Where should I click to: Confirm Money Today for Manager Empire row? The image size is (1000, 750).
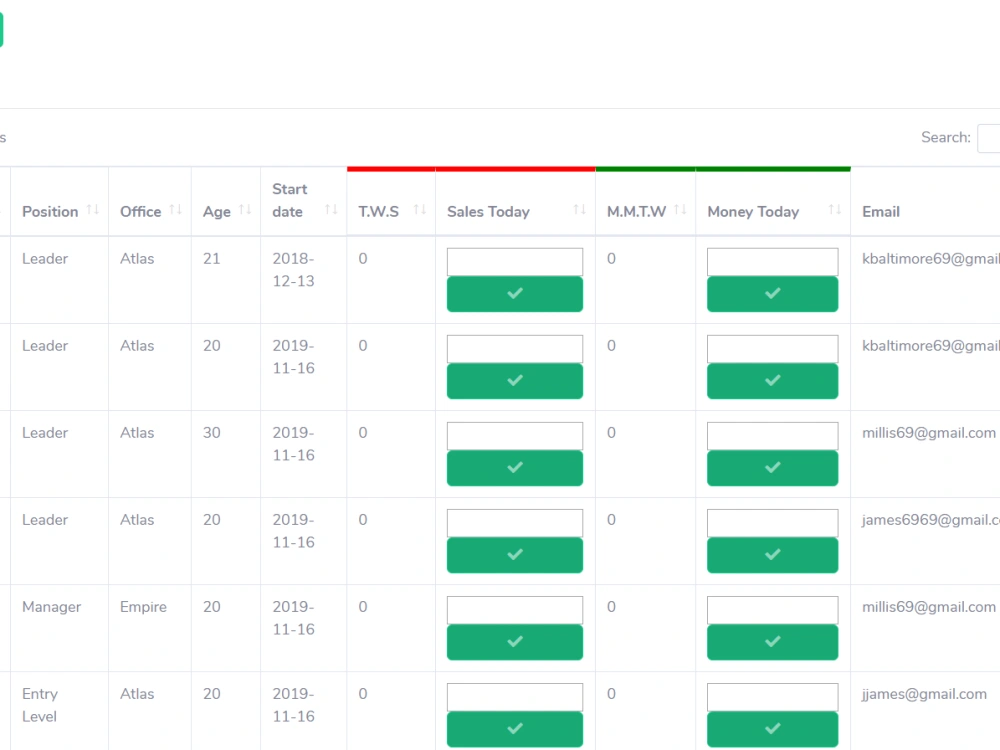coord(772,642)
